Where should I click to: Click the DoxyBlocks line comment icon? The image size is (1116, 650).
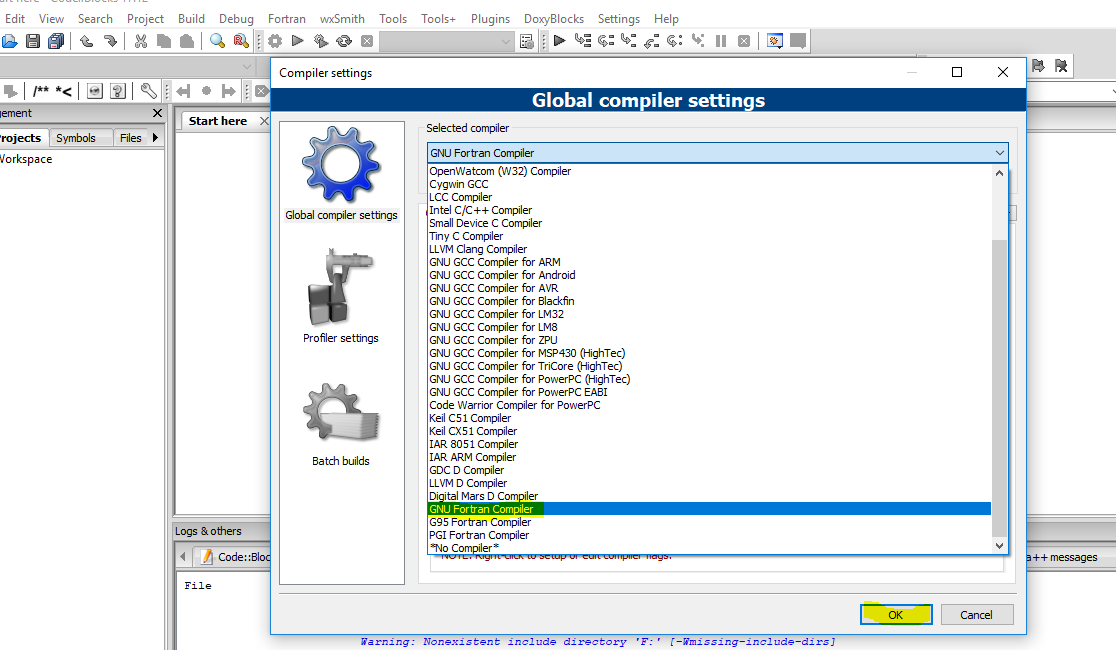63,91
